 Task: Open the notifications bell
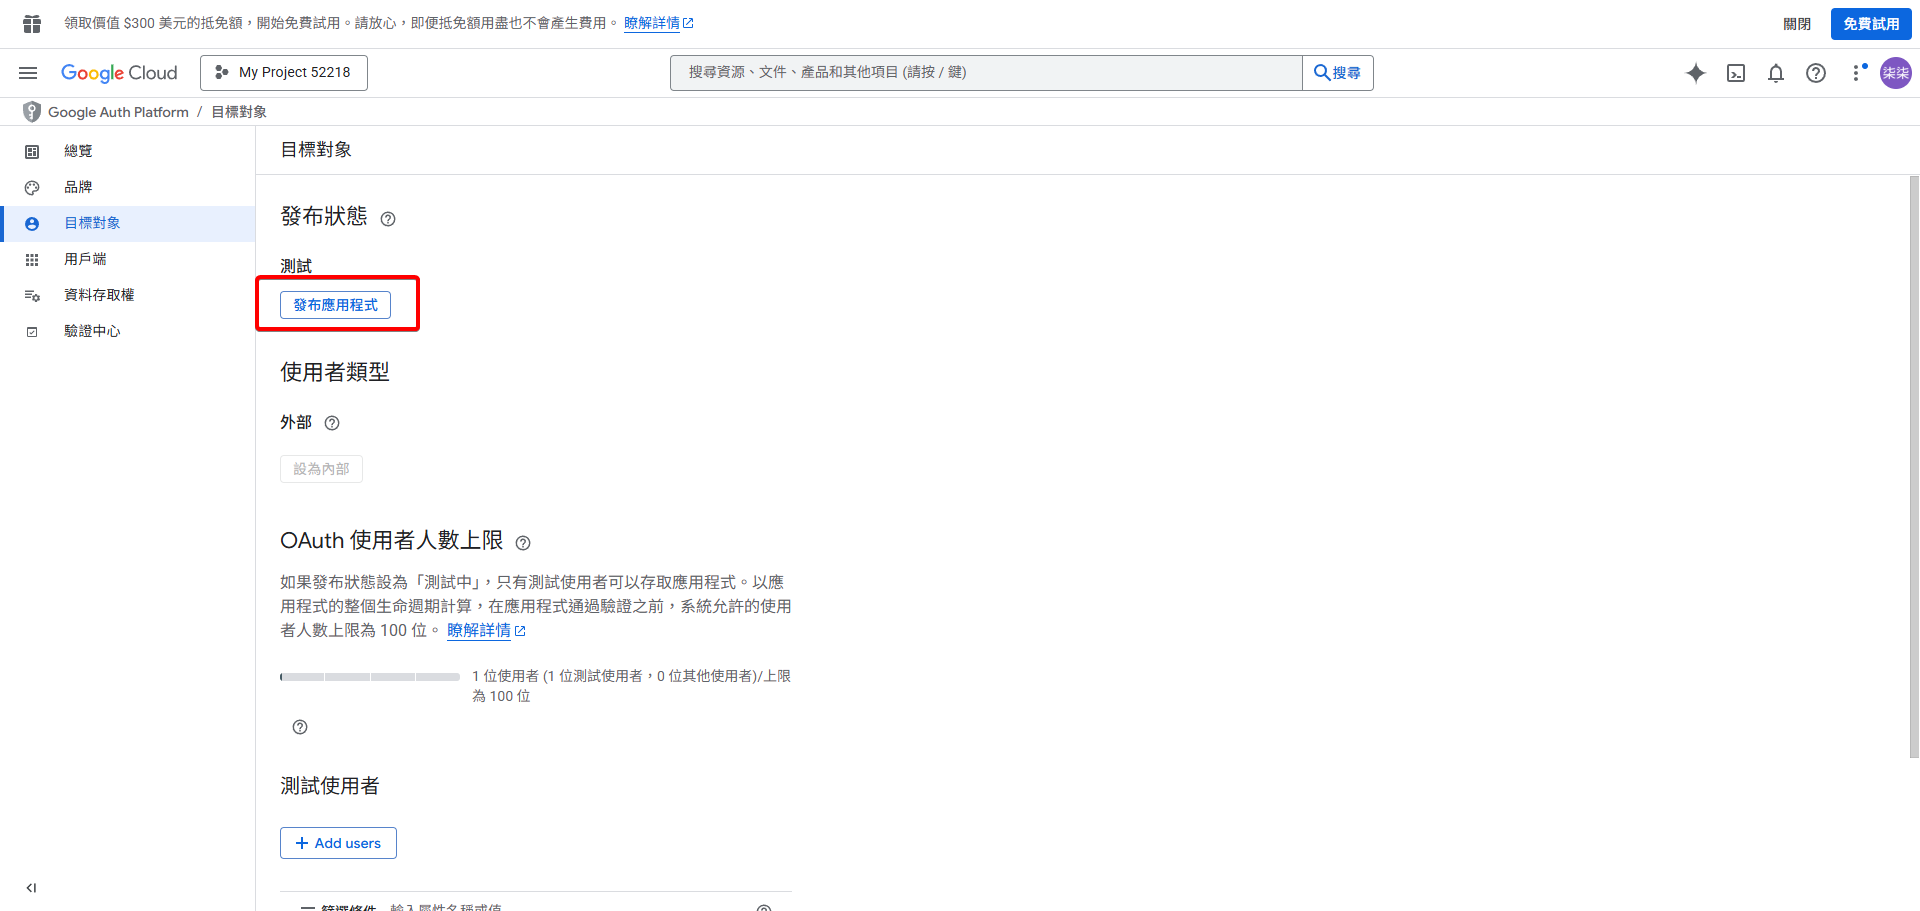coord(1776,72)
